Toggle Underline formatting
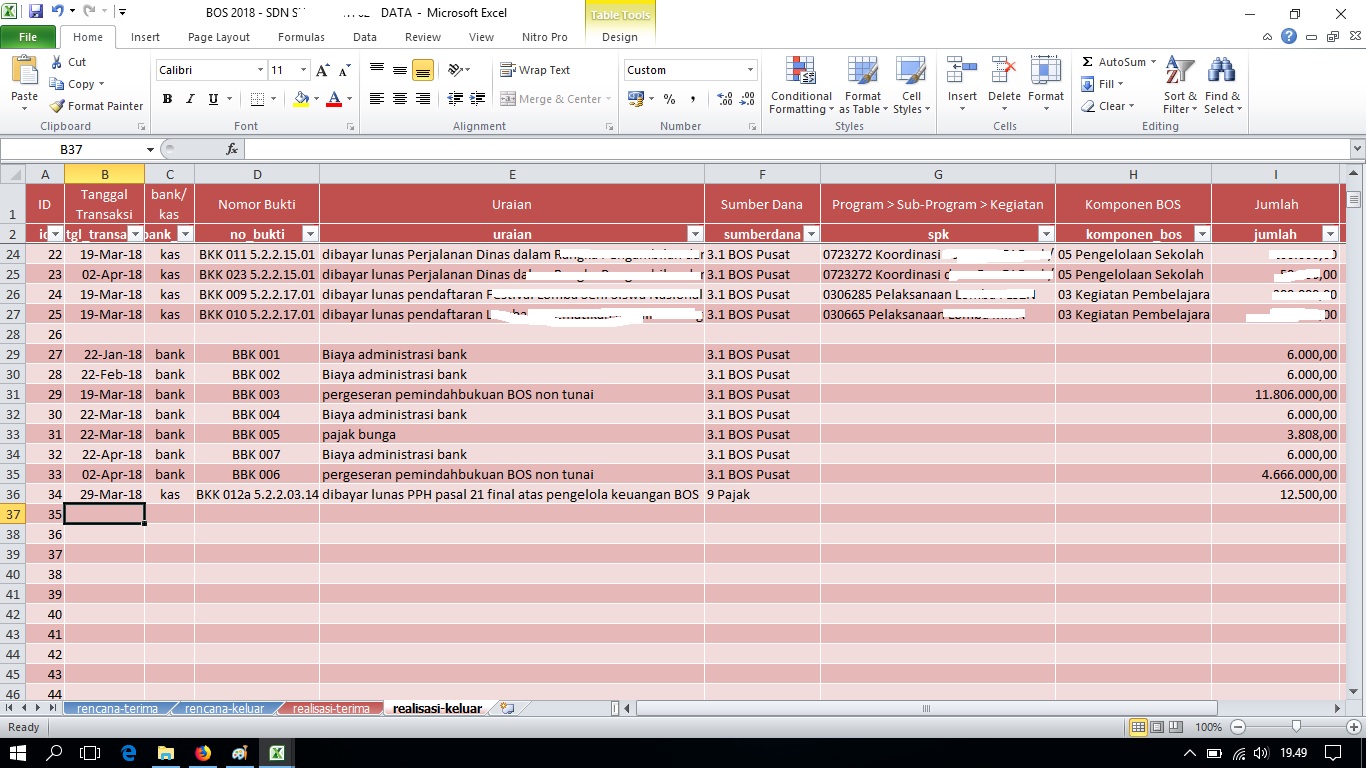 pyautogui.click(x=213, y=99)
